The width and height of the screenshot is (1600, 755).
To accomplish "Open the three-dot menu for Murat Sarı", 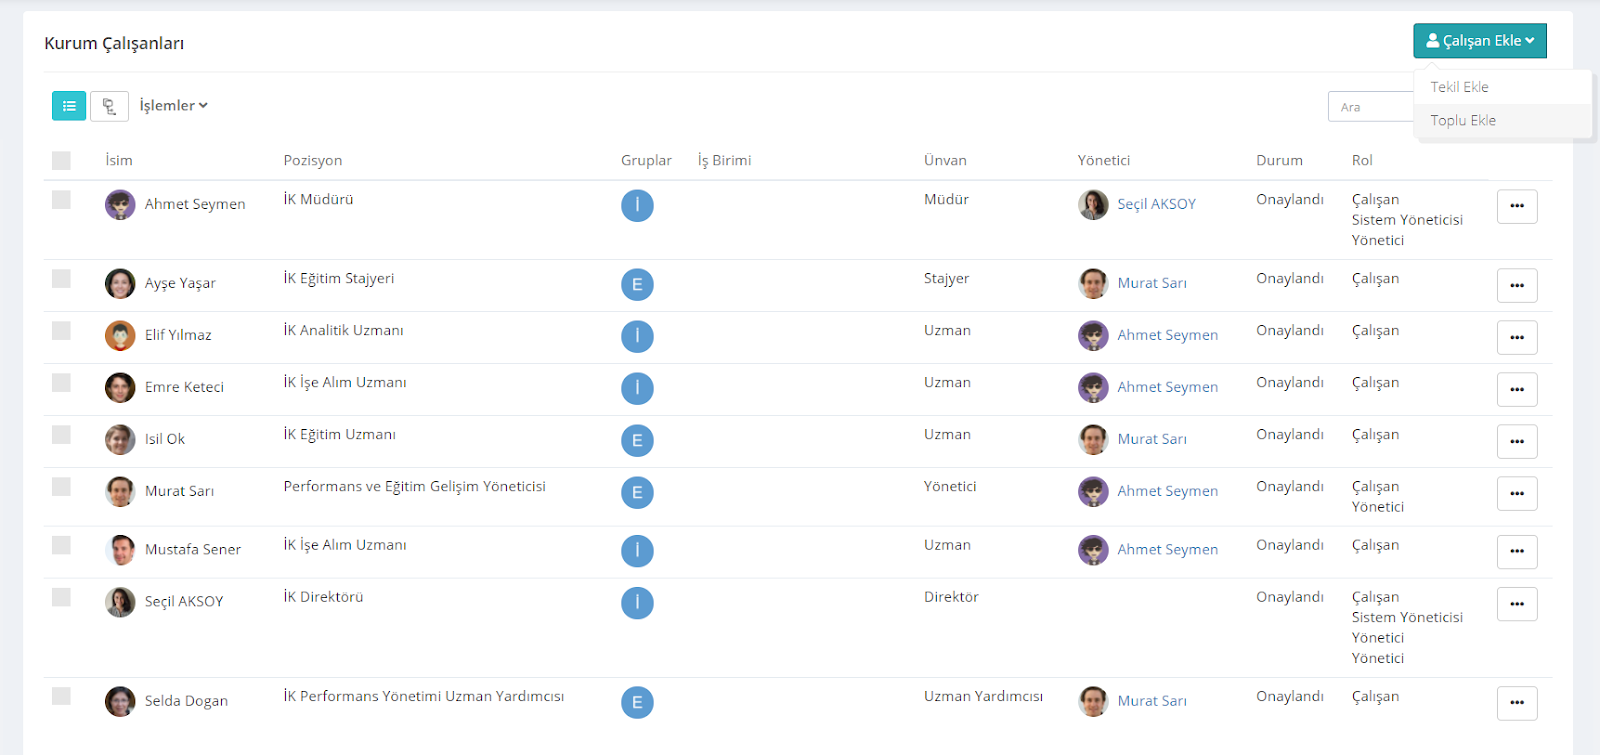I will click(1517, 493).
